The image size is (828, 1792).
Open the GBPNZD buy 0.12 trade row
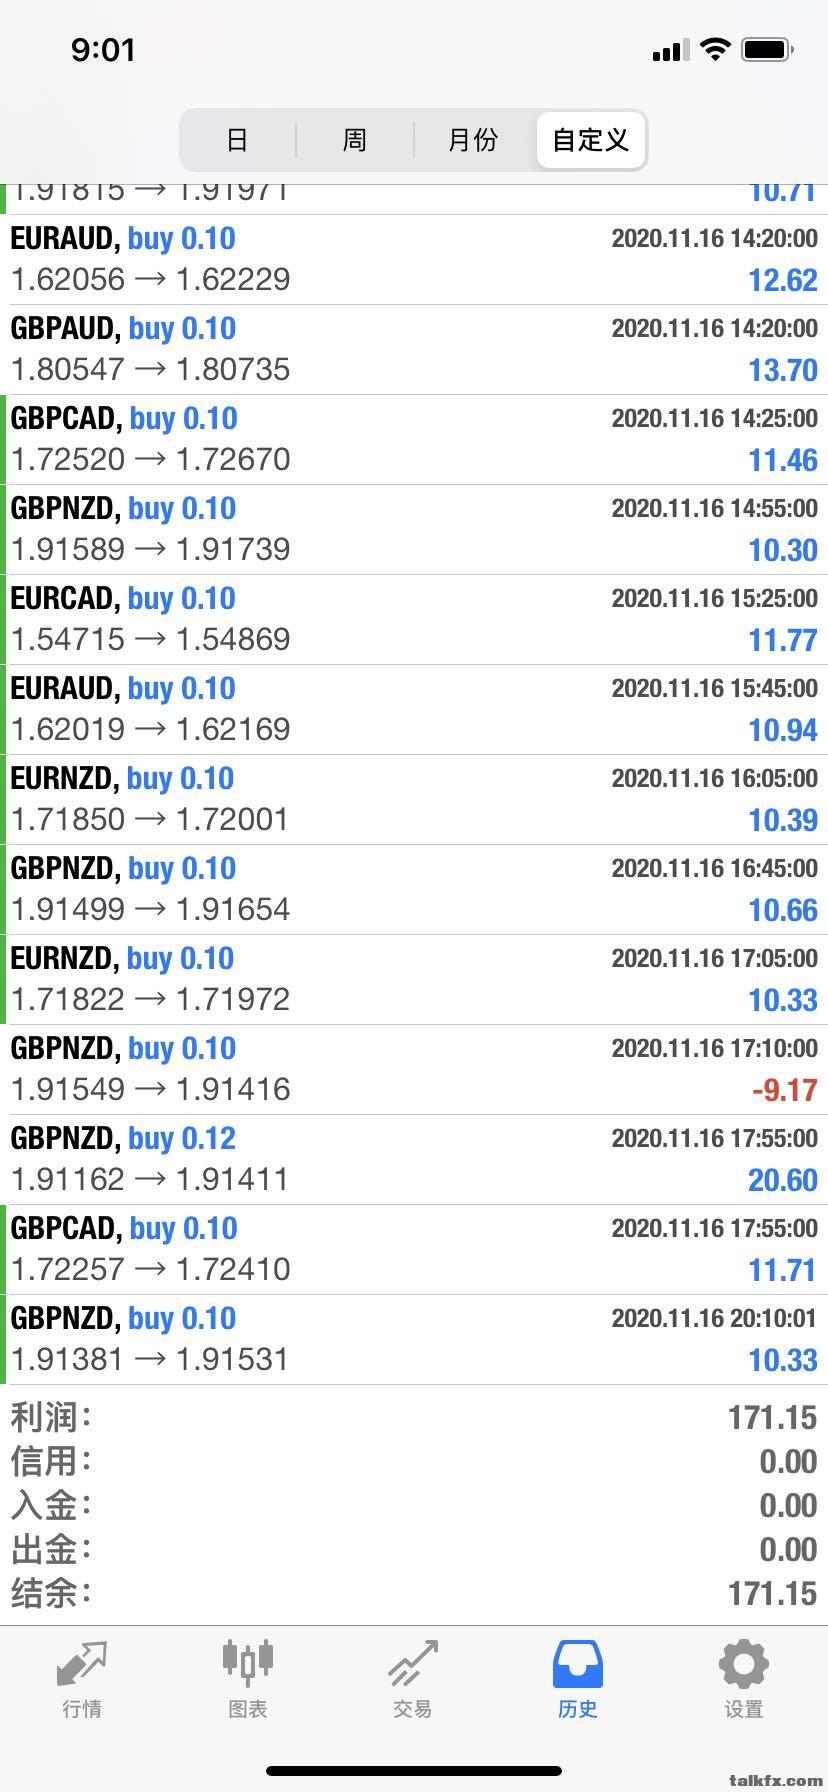pos(414,1159)
